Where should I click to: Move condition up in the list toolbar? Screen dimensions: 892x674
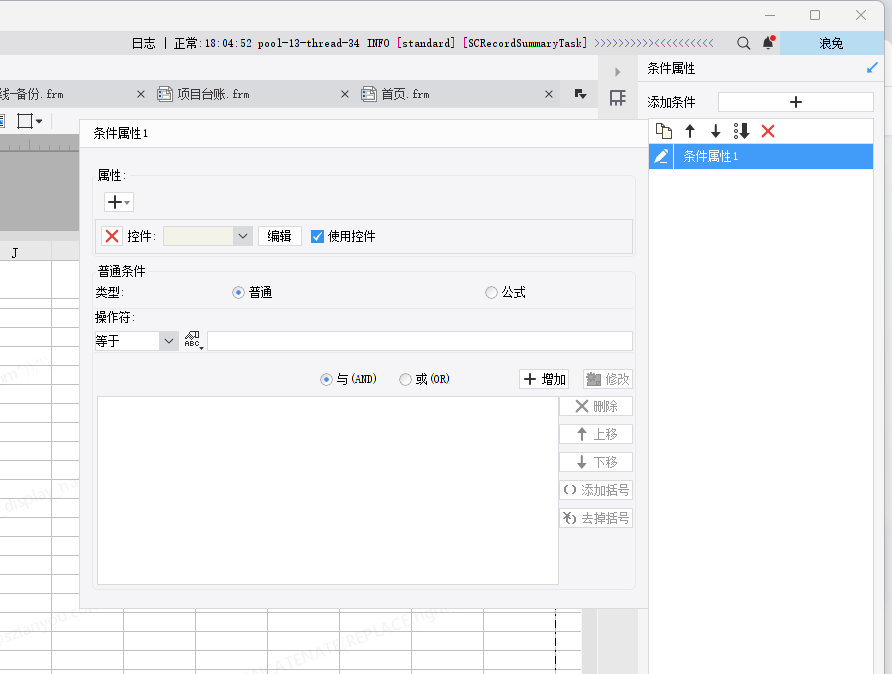click(x=690, y=131)
